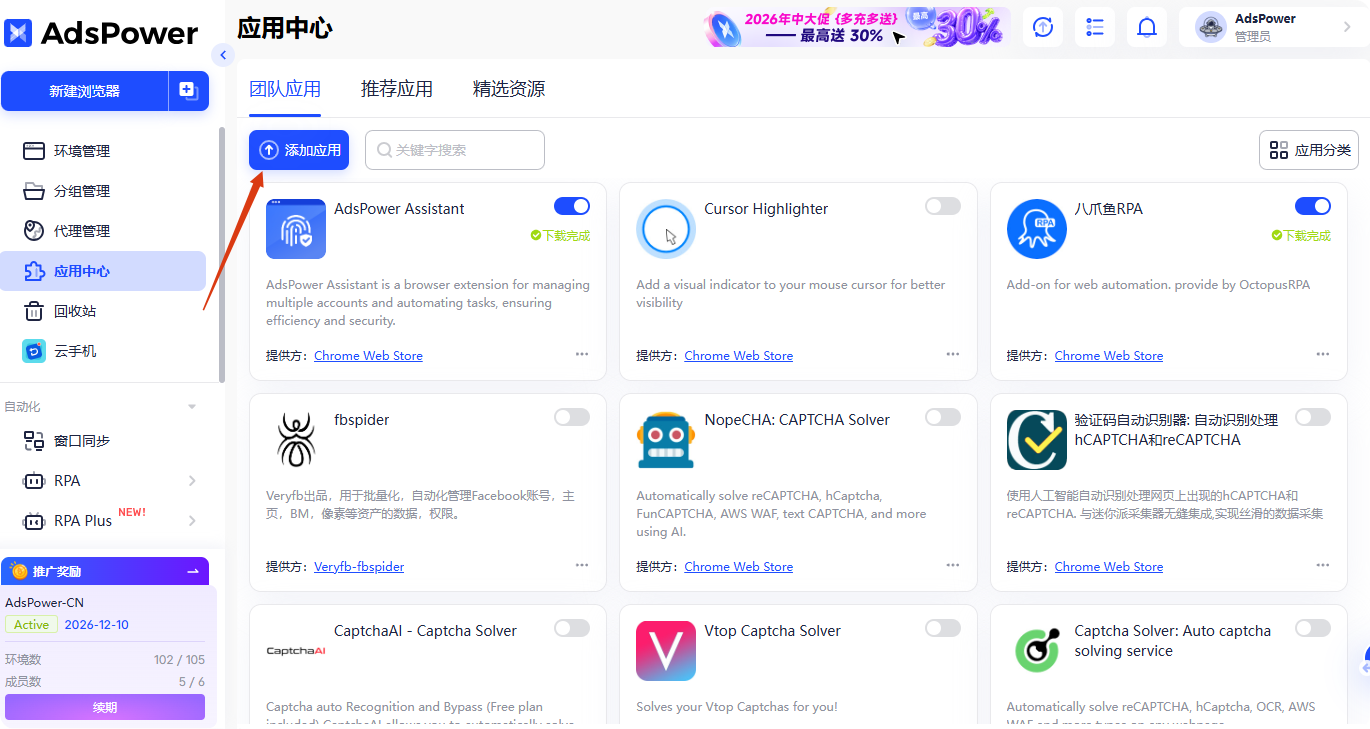Open more options on fbspider card
Screen dimensions: 1370x729
pyautogui.click(x=582, y=565)
